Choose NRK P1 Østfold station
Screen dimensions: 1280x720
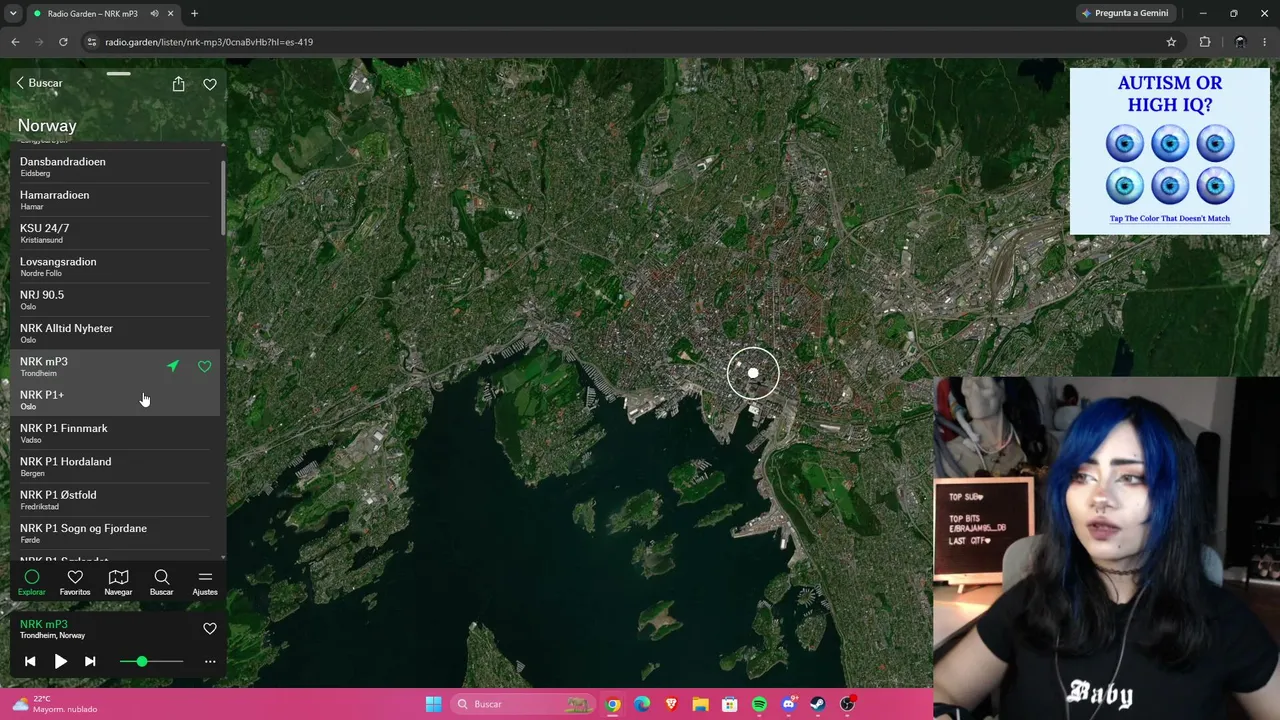click(x=115, y=500)
